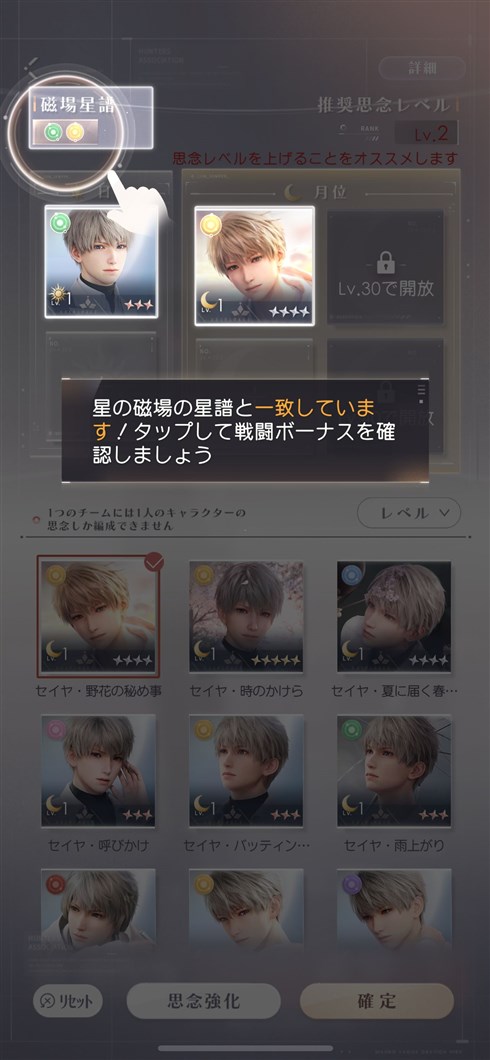Tap the crescent moon 月位 header icon
Screen dimensions: 490x1060
293,193
